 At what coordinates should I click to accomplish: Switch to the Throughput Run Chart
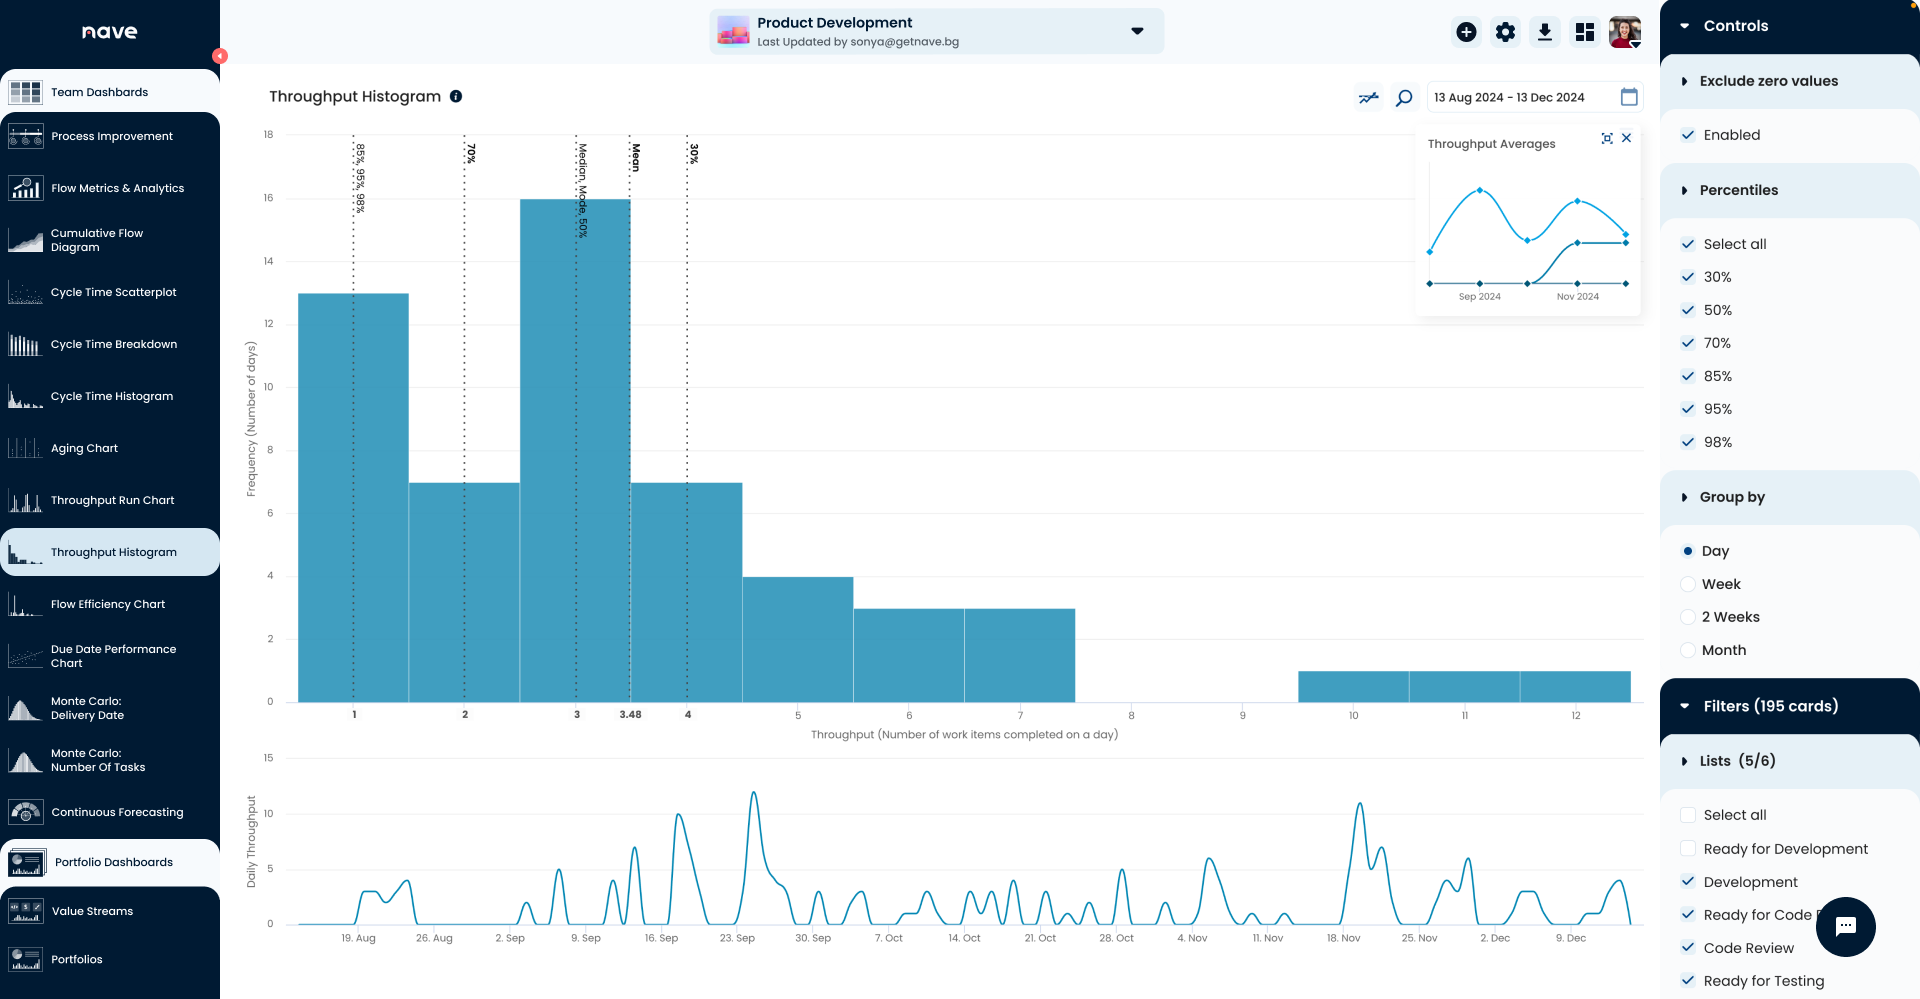click(112, 500)
